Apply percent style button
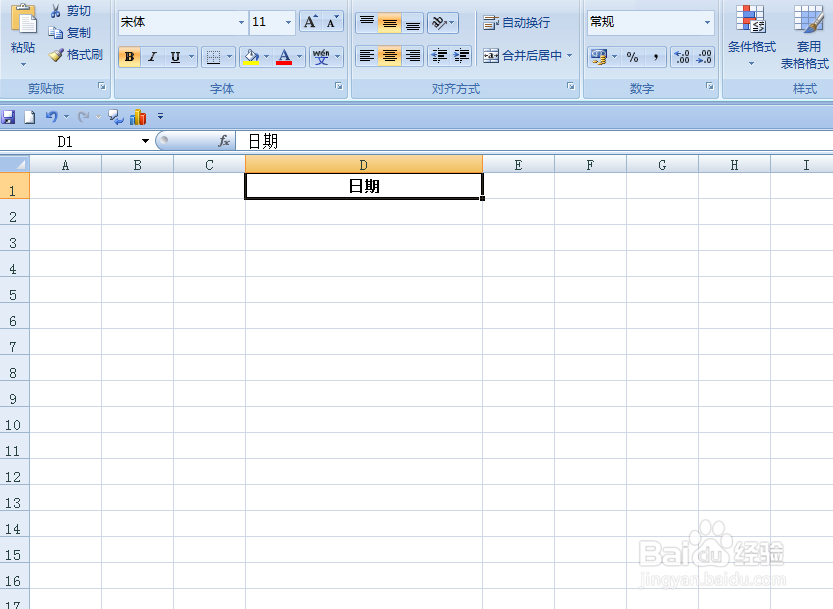 [632, 57]
